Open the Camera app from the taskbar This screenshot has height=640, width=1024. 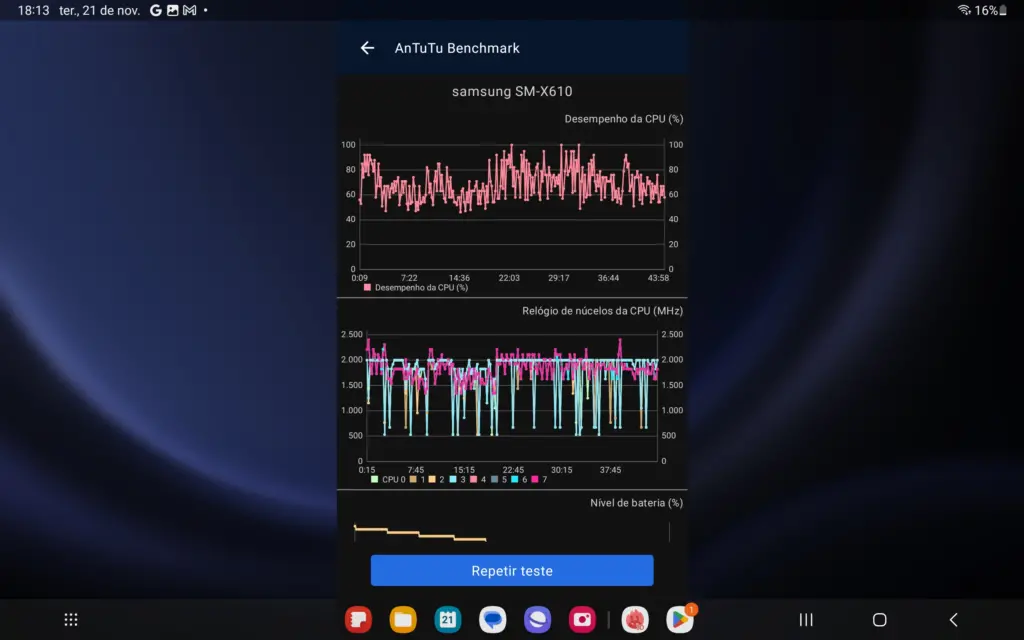(x=583, y=619)
